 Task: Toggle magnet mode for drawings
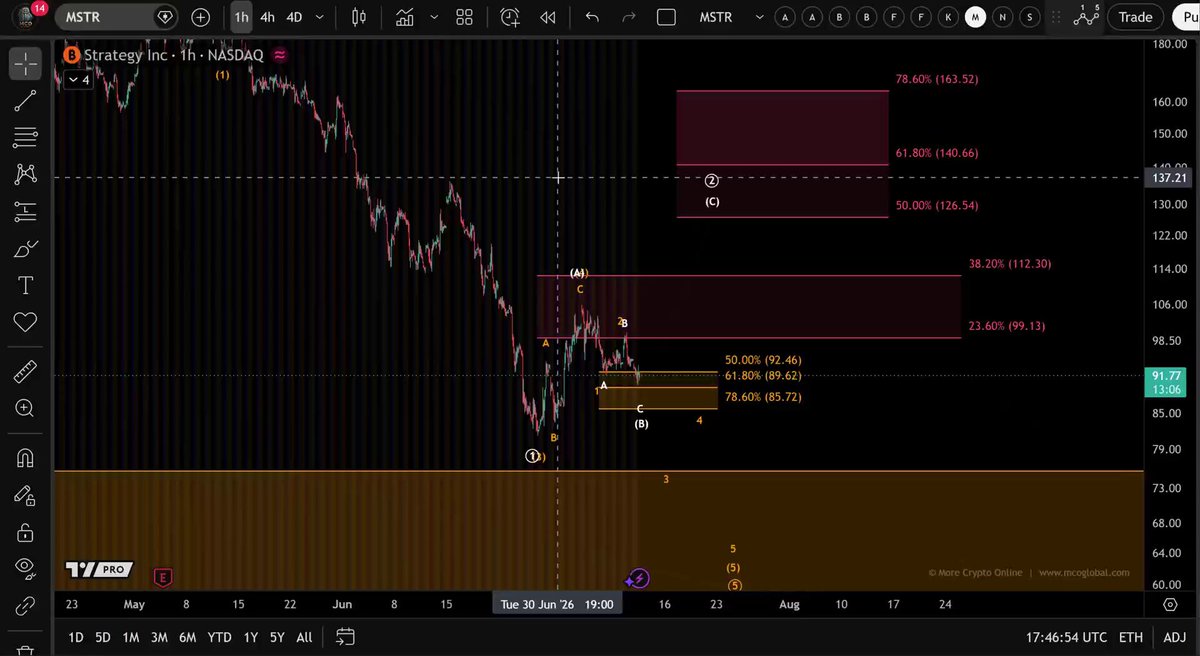(x=25, y=459)
